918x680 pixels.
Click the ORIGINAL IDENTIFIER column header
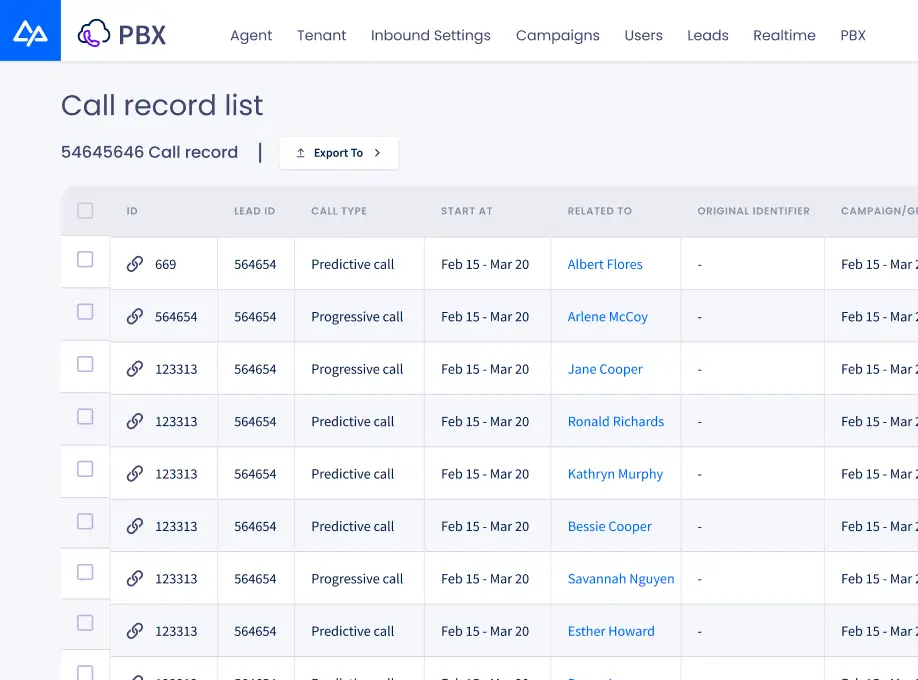pos(753,211)
